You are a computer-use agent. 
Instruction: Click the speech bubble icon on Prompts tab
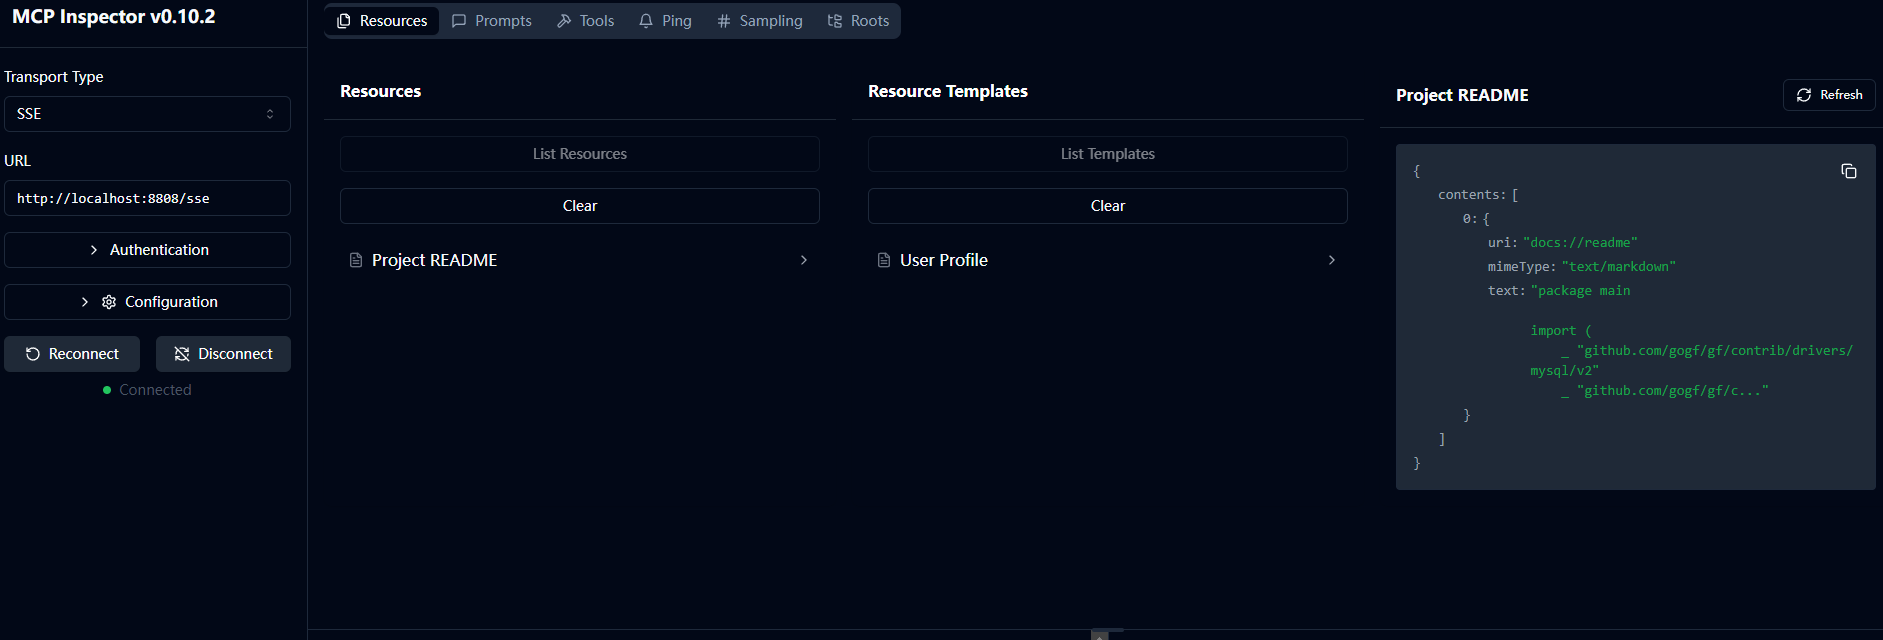459,21
